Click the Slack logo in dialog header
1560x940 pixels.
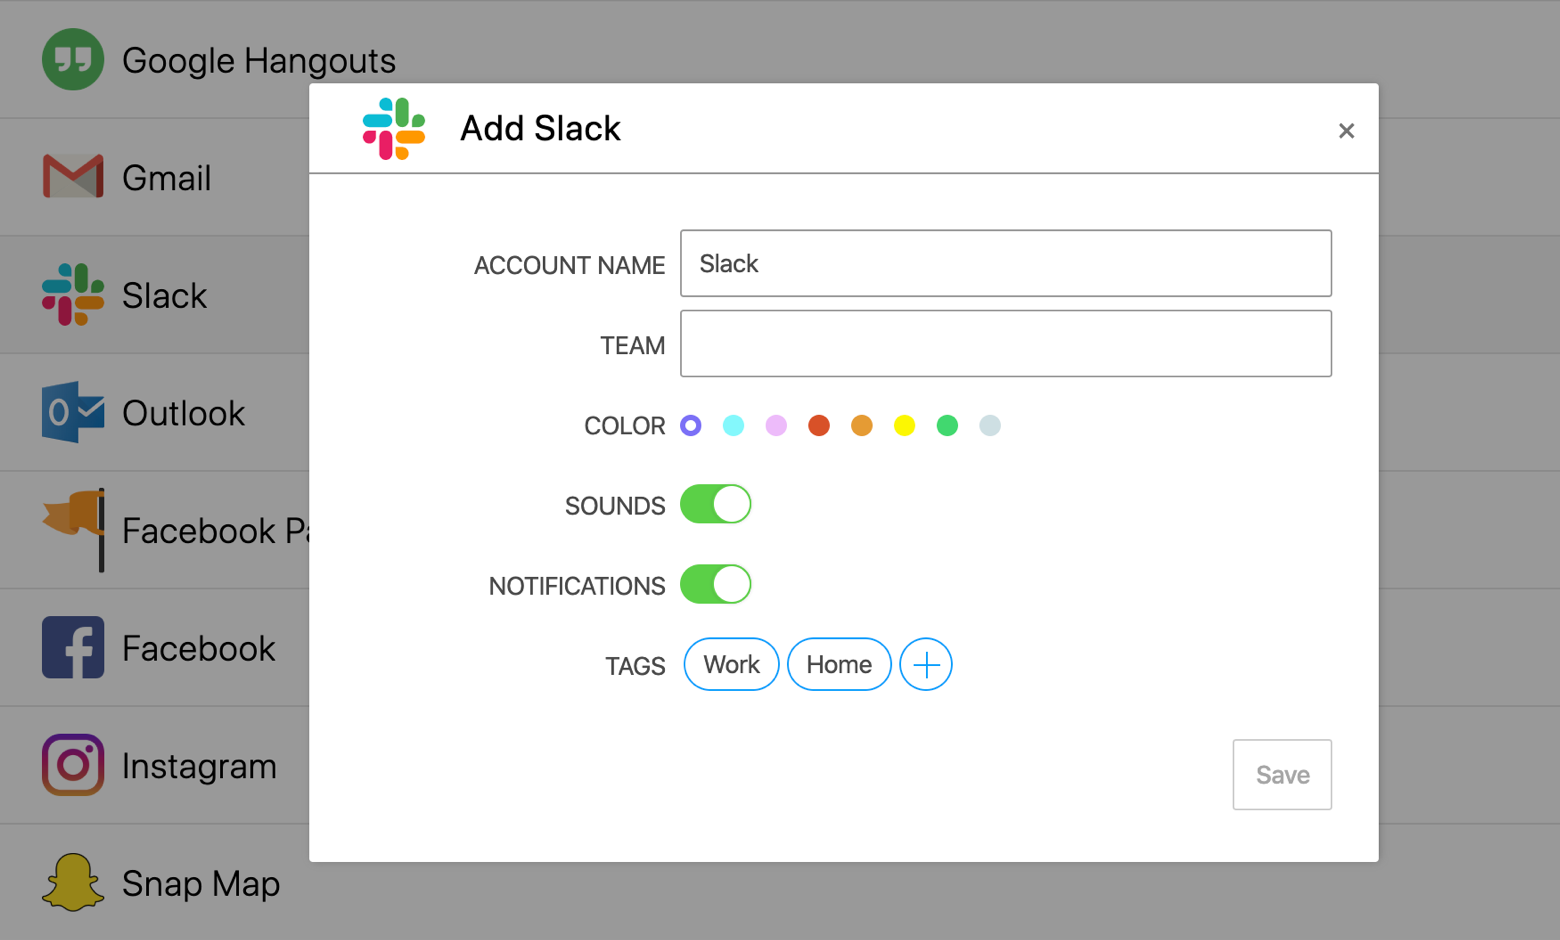[x=394, y=129]
